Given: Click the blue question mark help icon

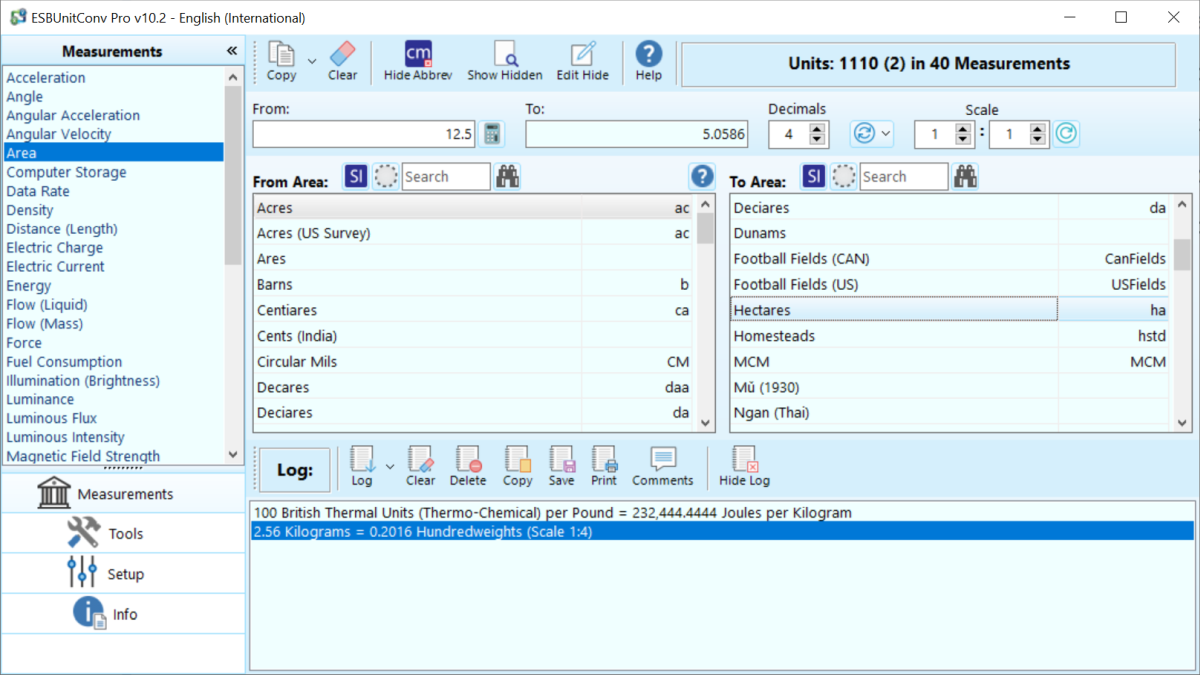Looking at the screenshot, I should [702, 177].
